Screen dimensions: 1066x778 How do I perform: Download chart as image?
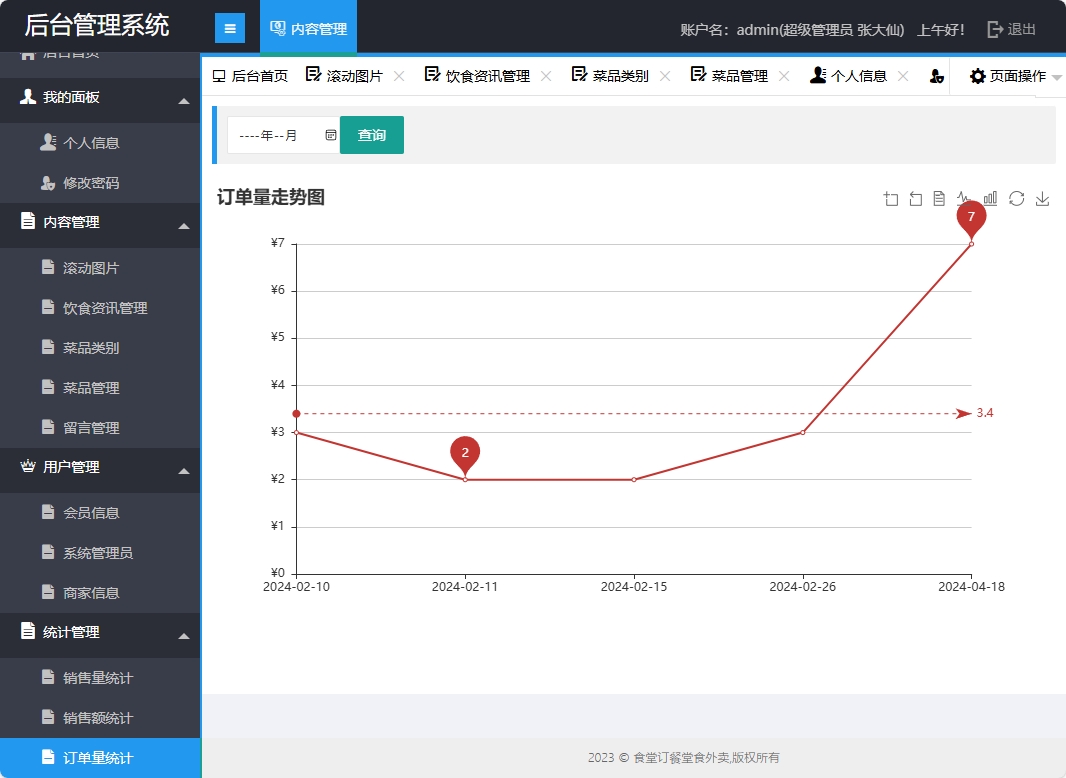tap(1042, 199)
